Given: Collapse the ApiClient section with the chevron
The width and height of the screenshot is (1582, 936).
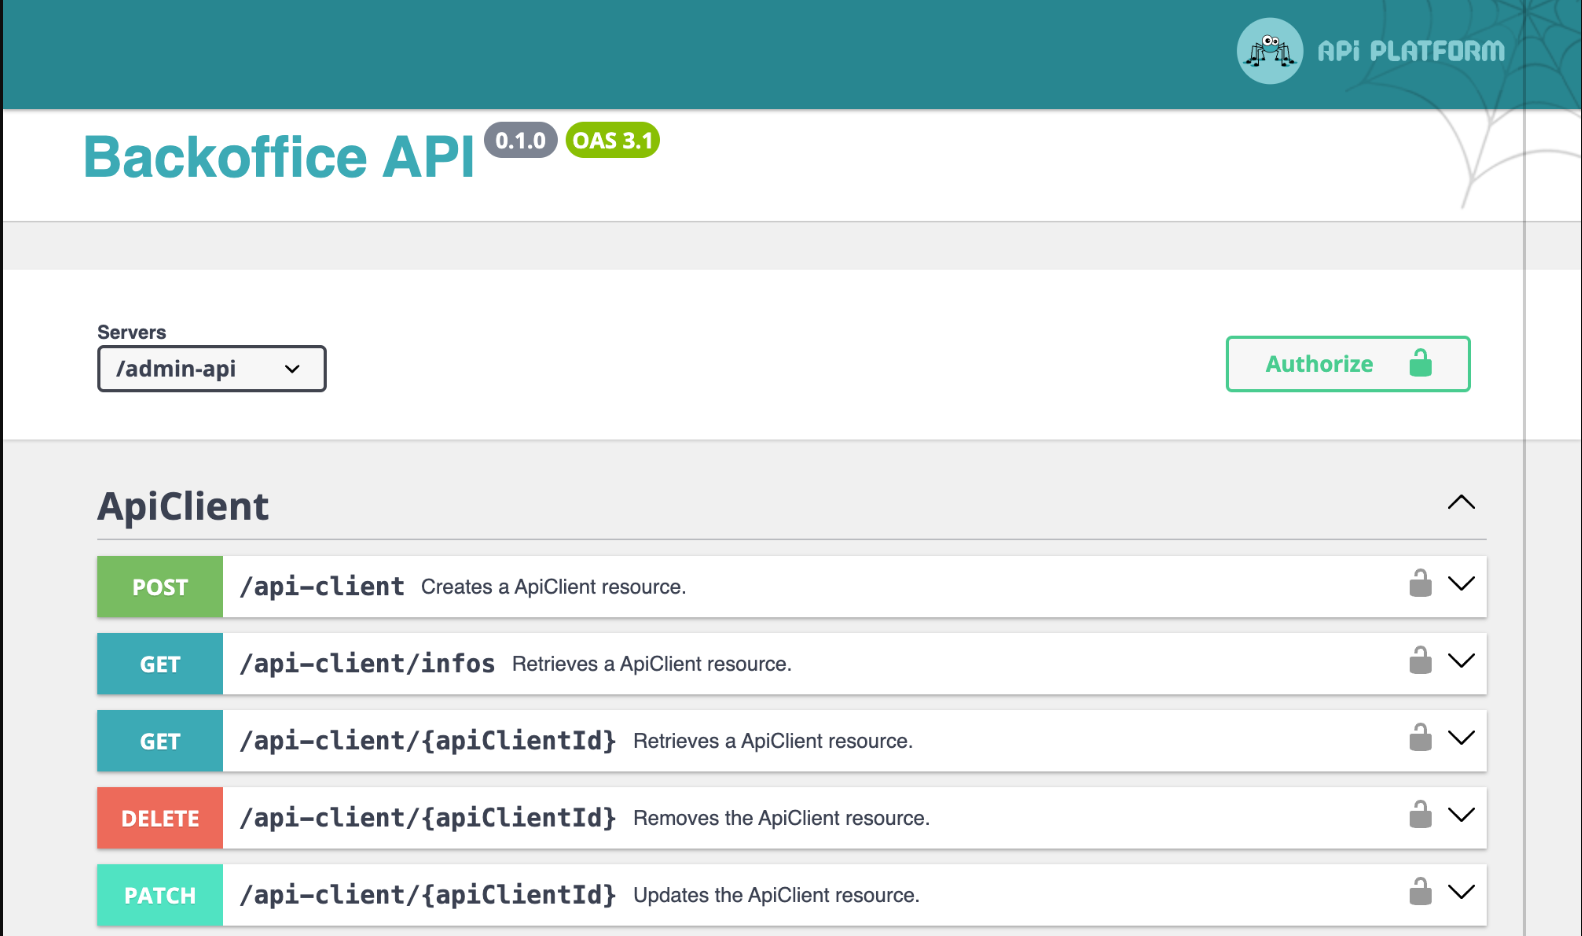Looking at the screenshot, I should [1461, 502].
